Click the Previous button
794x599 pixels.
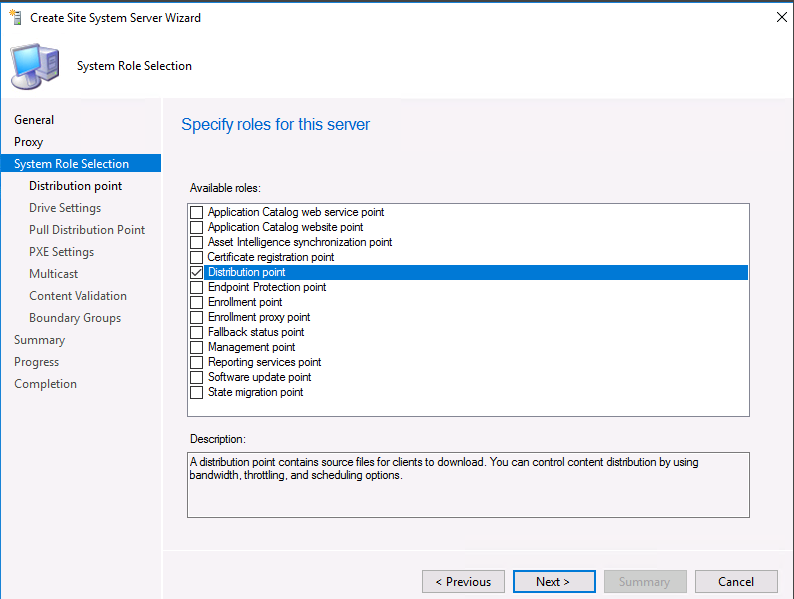point(463,582)
